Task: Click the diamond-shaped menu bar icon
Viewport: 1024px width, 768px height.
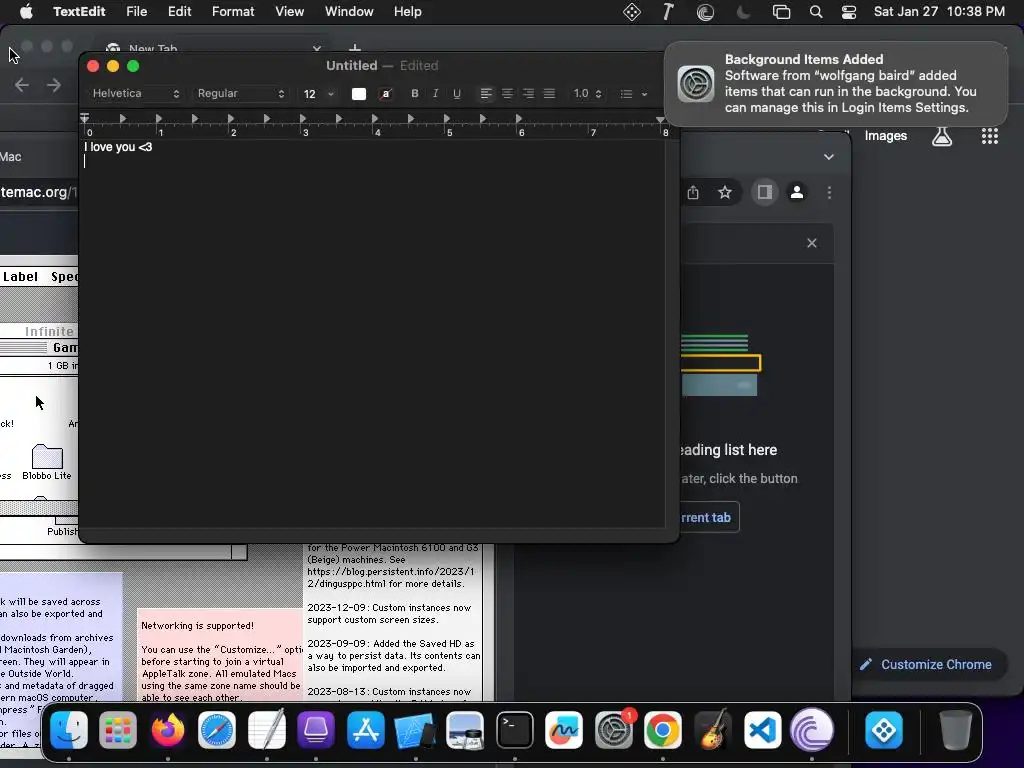Action: tap(632, 12)
